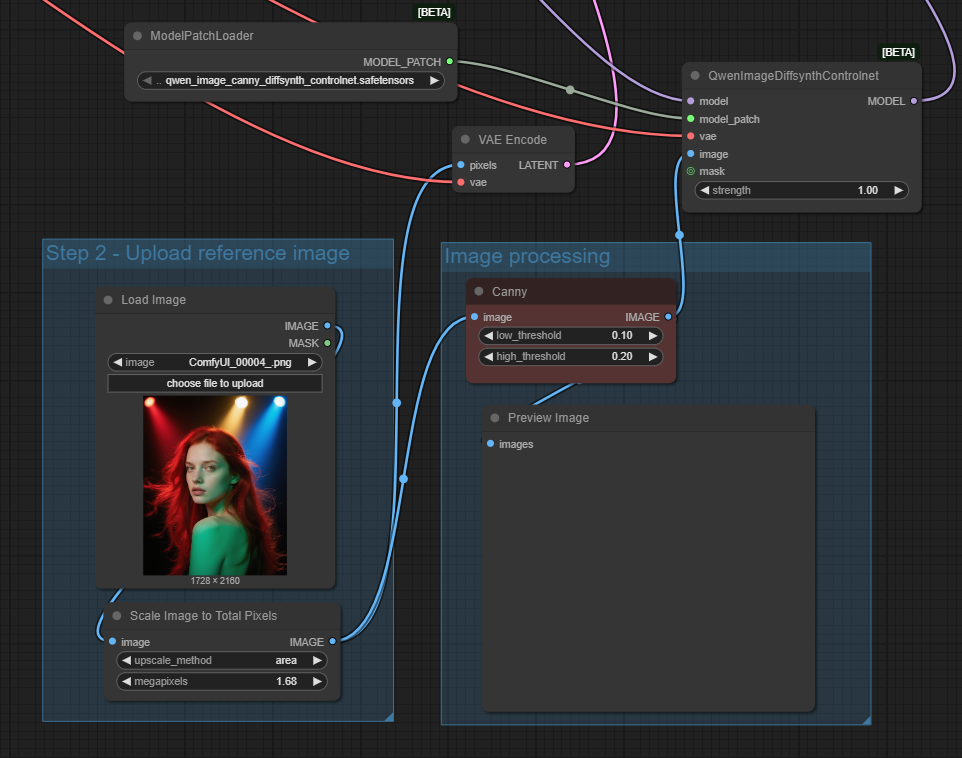Click the vae input socket on VAE Encode
The height and width of the screenshot is (758, 962).
click(x=461, y=182)
